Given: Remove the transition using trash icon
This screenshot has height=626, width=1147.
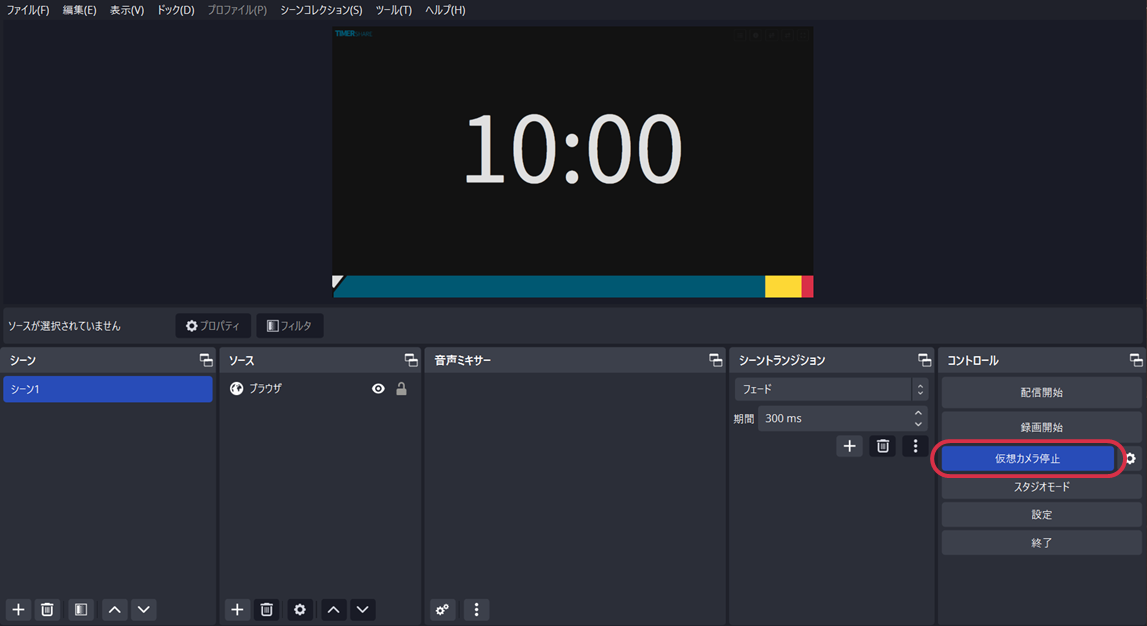Looking at the screenshot, I should (x=882, y=446).
